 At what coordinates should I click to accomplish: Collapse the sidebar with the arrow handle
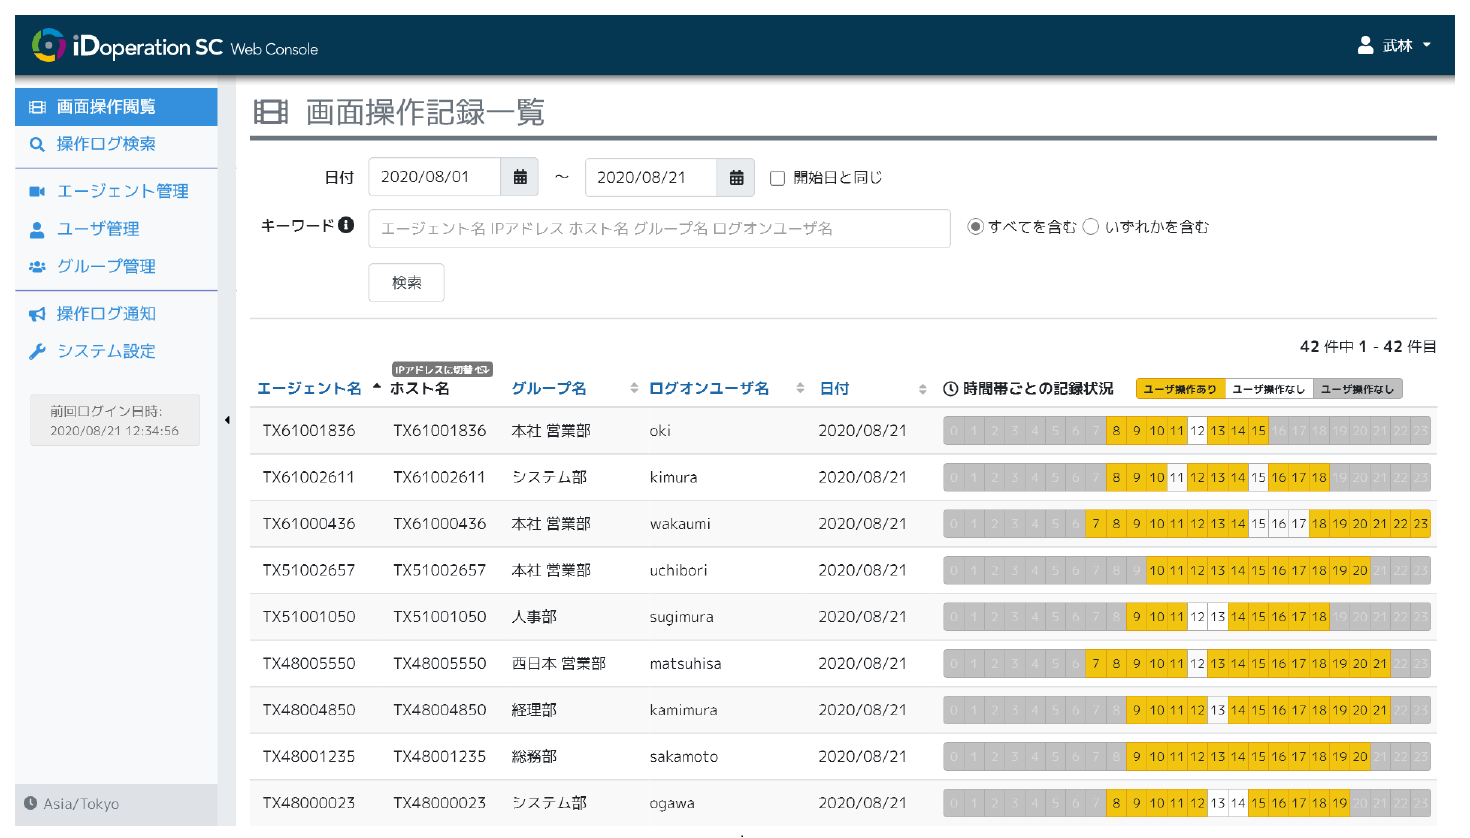click(x=227, y=420)
